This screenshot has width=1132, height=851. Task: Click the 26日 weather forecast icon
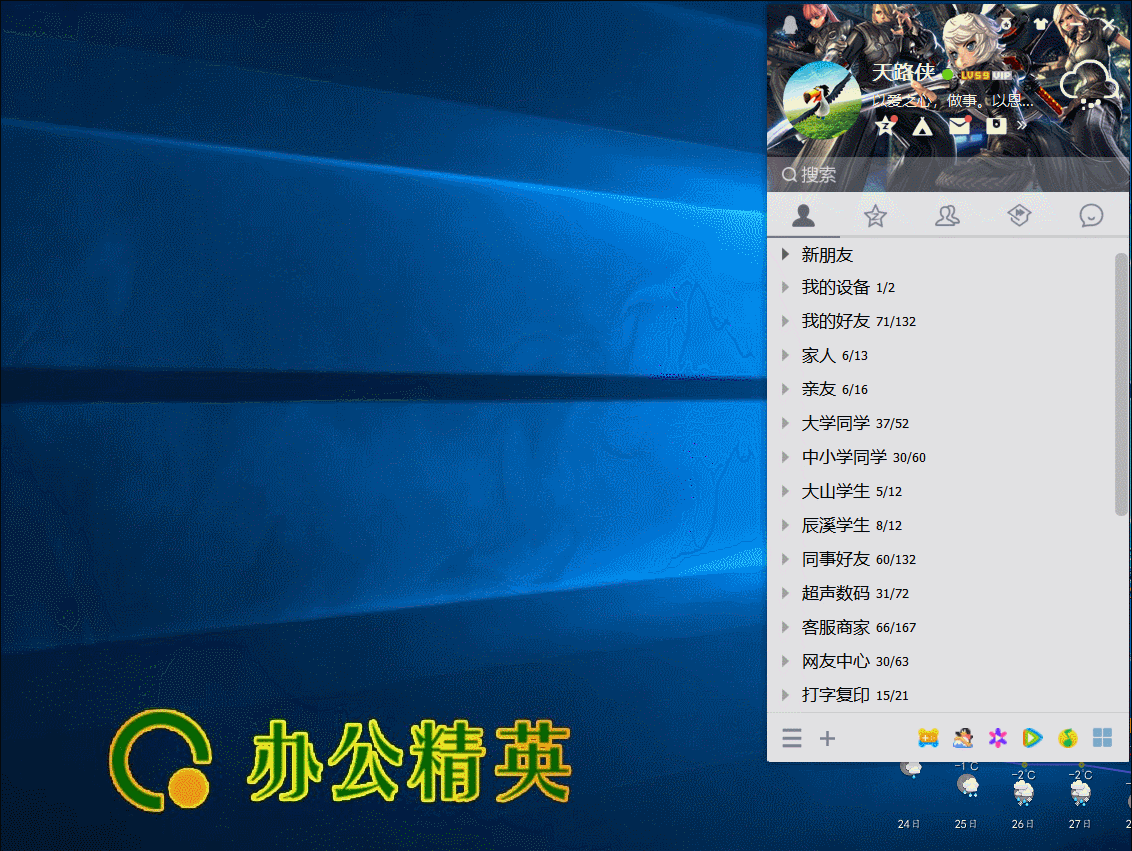pyautogui.click(x=1023, y=793)
